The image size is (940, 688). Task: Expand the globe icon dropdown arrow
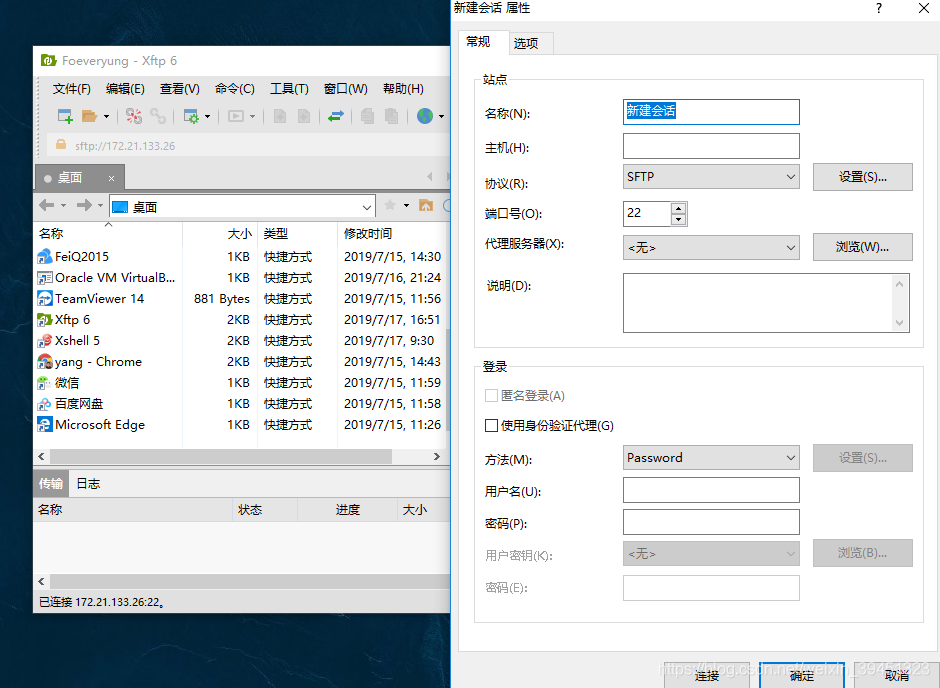tap(441, 116)
